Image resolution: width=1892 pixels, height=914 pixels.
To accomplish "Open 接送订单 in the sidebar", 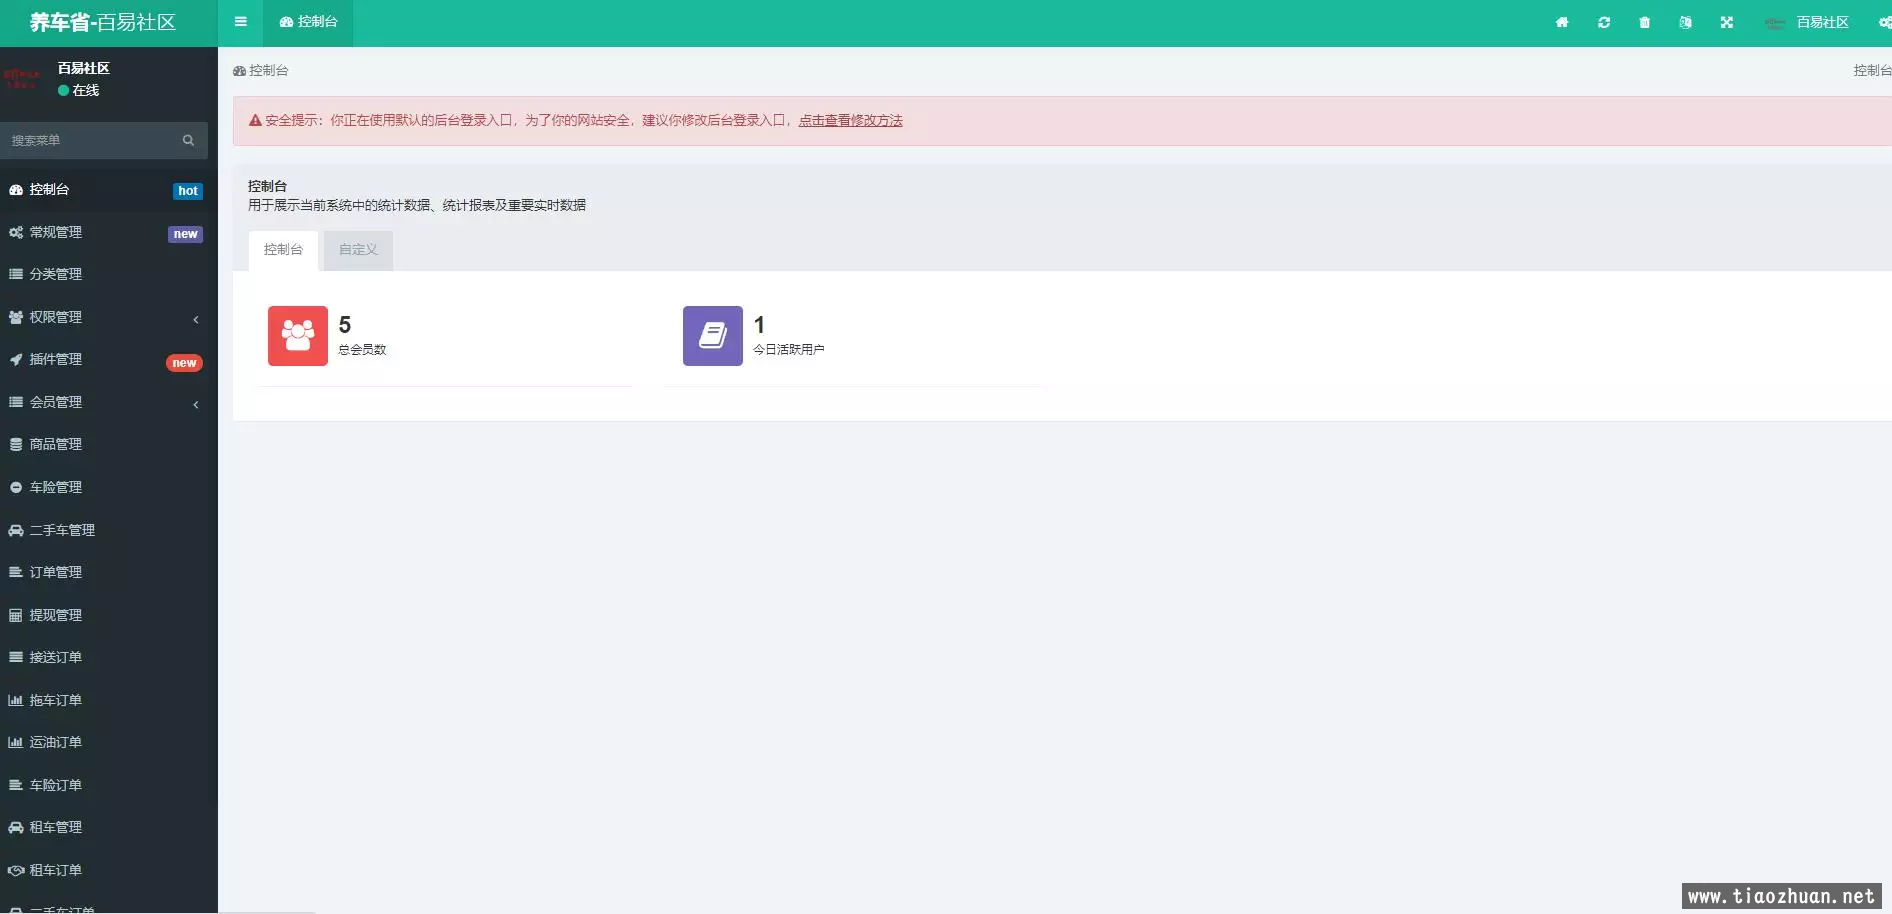I will [108, 657].
